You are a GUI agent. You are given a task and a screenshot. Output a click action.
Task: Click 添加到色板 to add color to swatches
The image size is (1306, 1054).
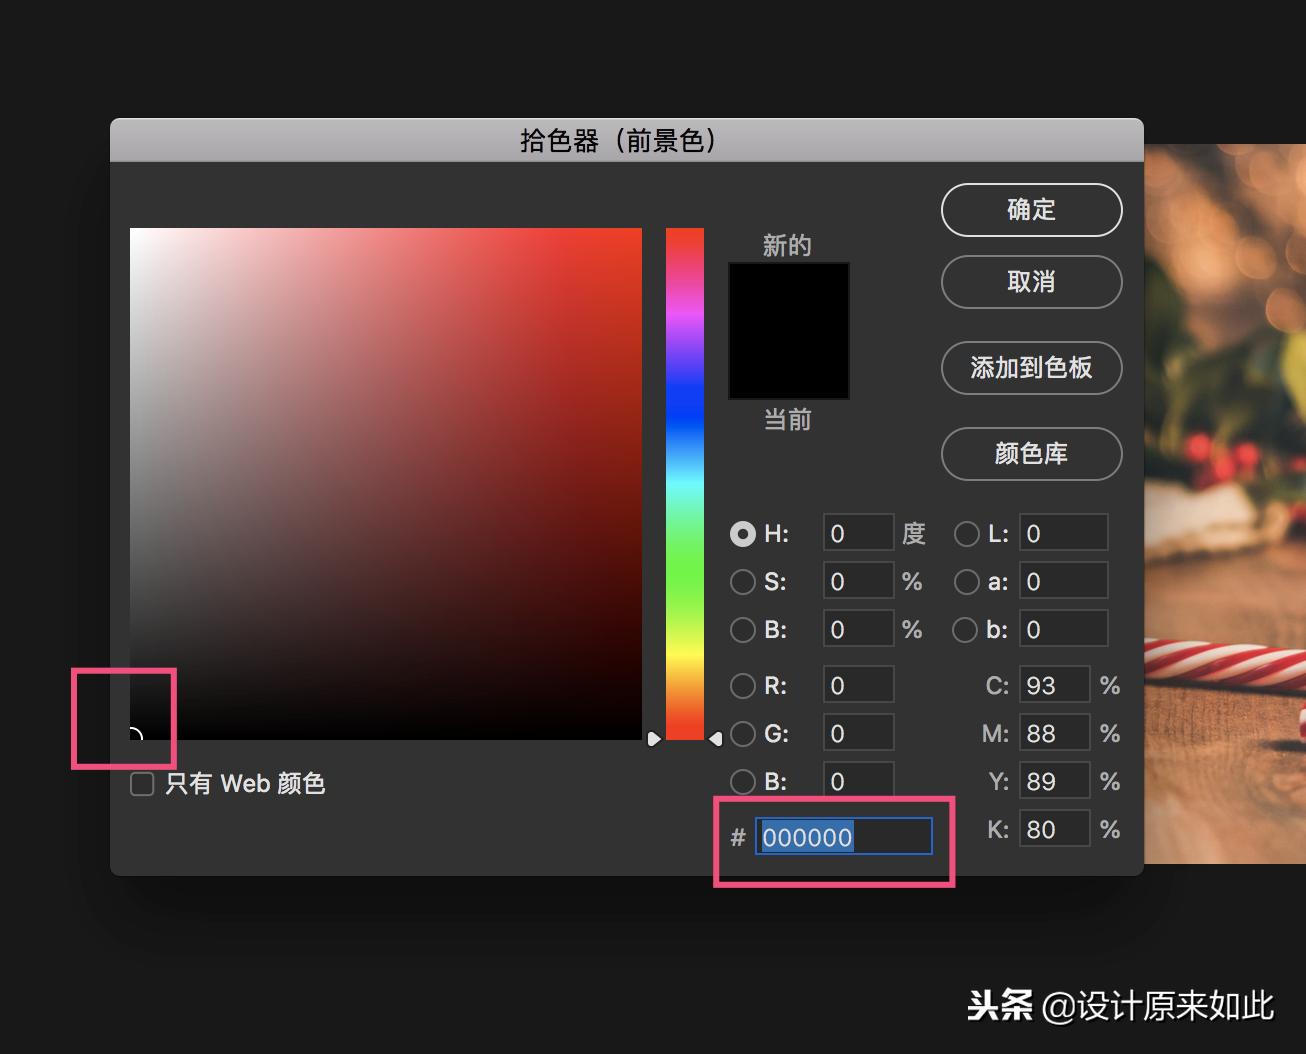[1031, 368]
